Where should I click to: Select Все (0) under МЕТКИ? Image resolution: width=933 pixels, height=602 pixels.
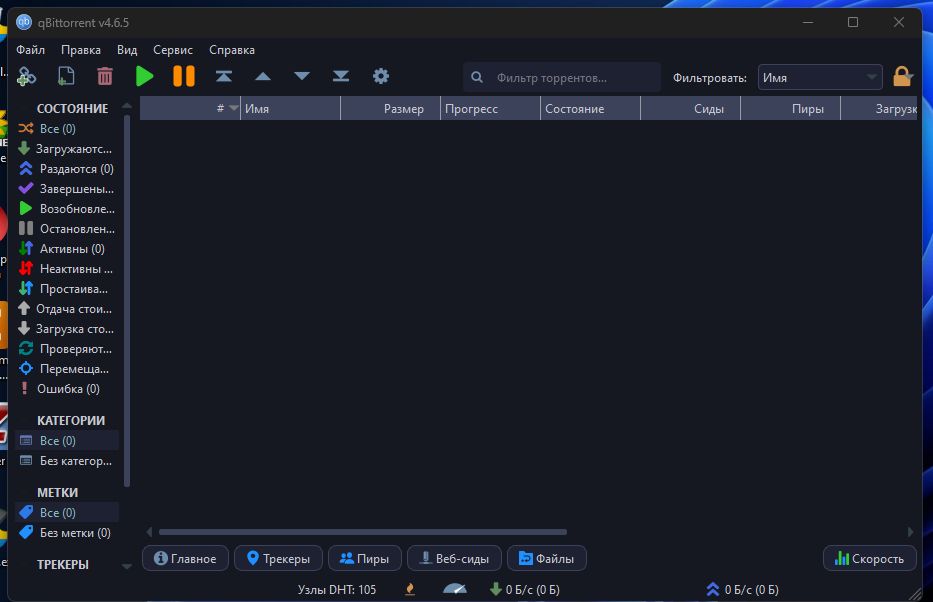[67, 513]
